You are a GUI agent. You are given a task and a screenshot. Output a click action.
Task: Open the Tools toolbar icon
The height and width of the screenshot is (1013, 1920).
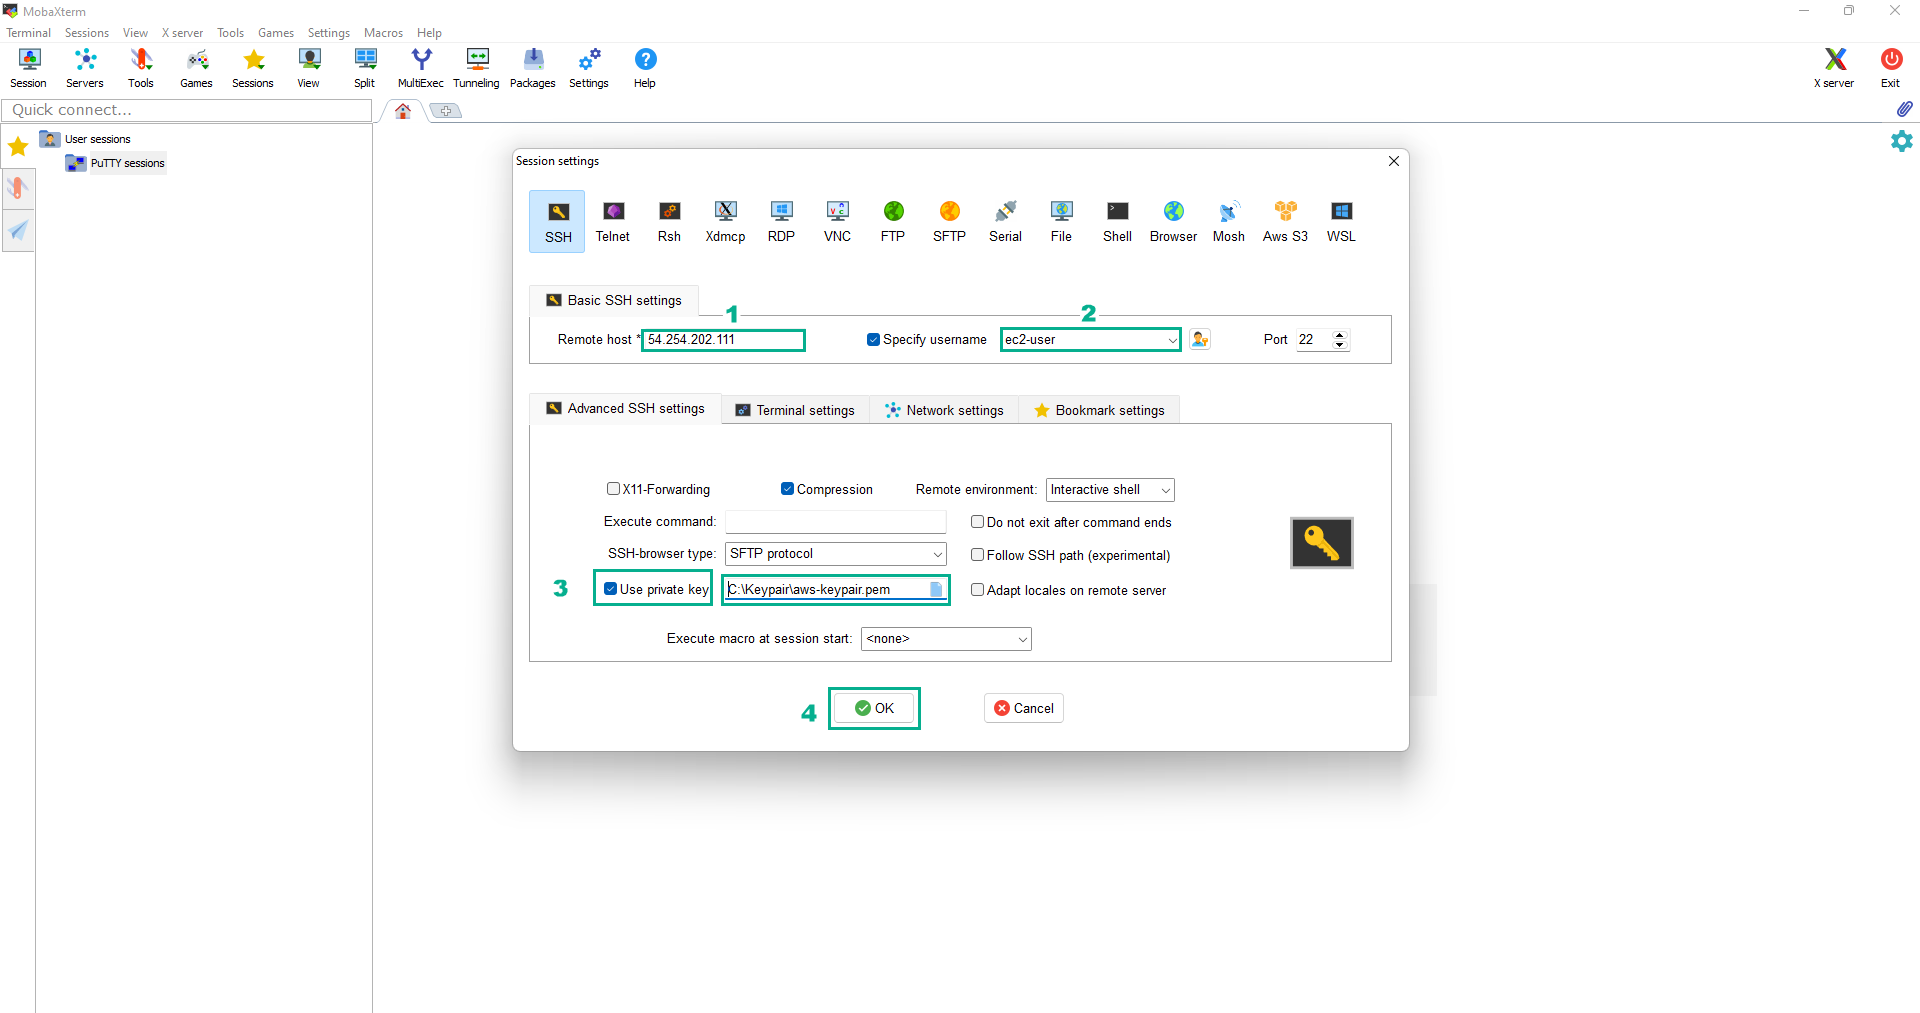pos(141,69)
